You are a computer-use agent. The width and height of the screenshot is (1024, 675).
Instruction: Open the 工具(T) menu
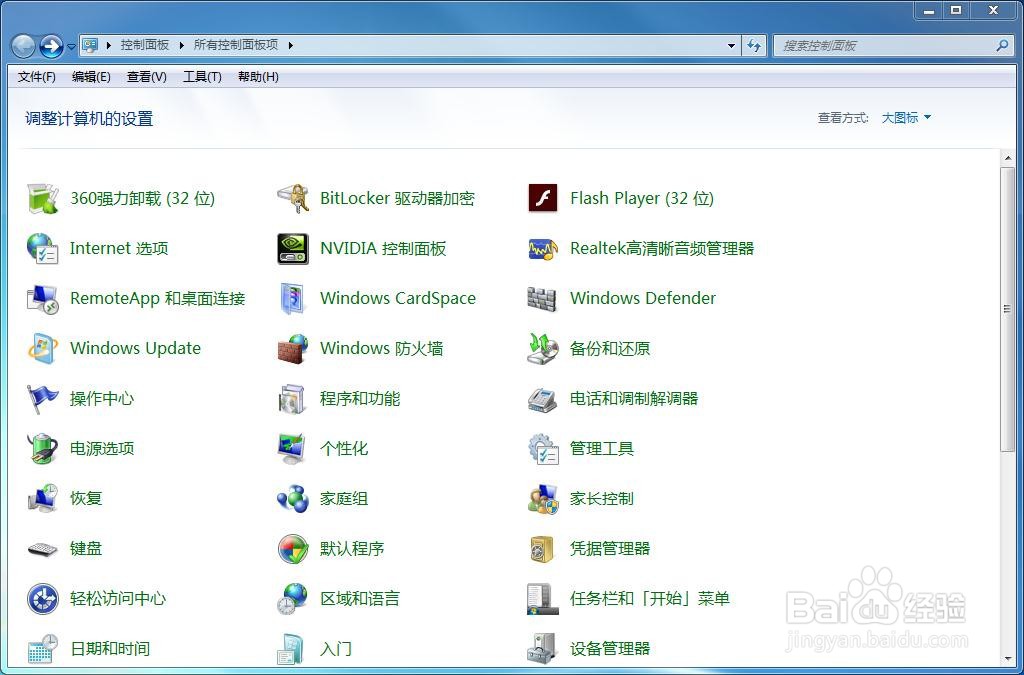[202, 77]
